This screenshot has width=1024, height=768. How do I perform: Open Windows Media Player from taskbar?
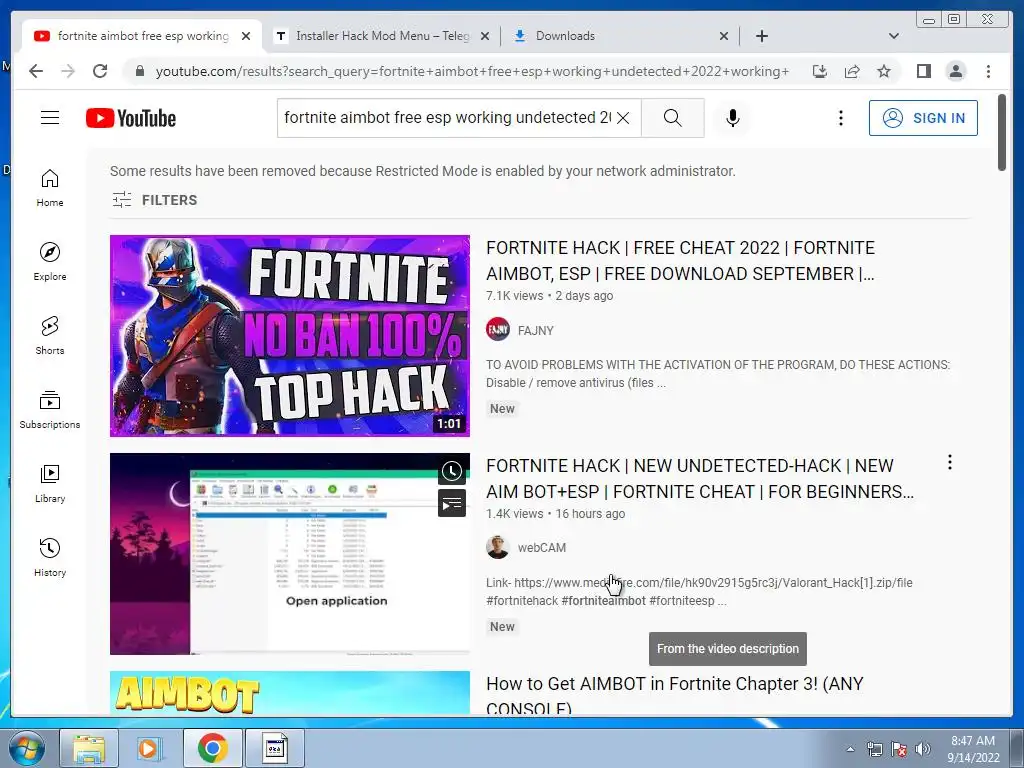click(150, 749)
